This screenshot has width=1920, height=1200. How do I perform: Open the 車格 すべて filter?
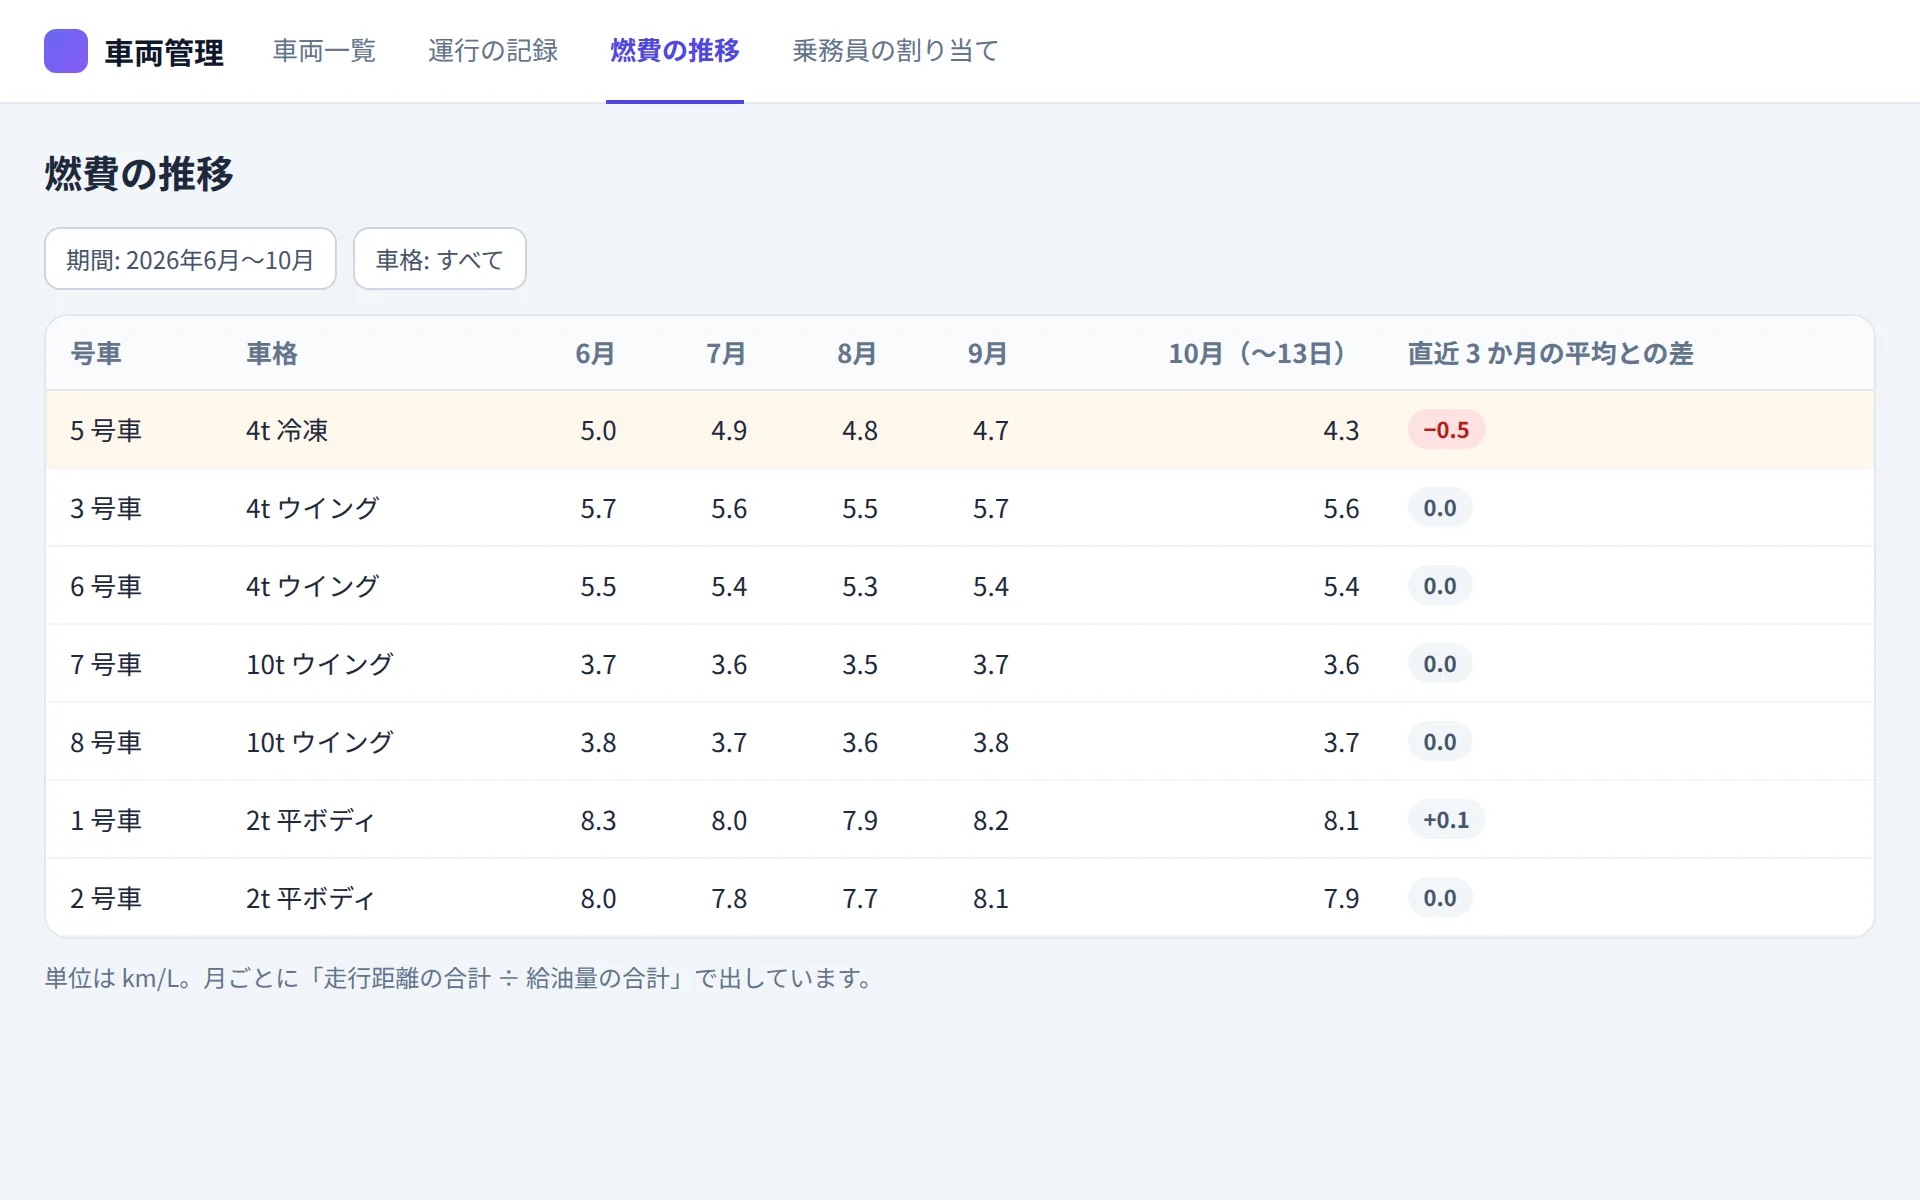440,259
